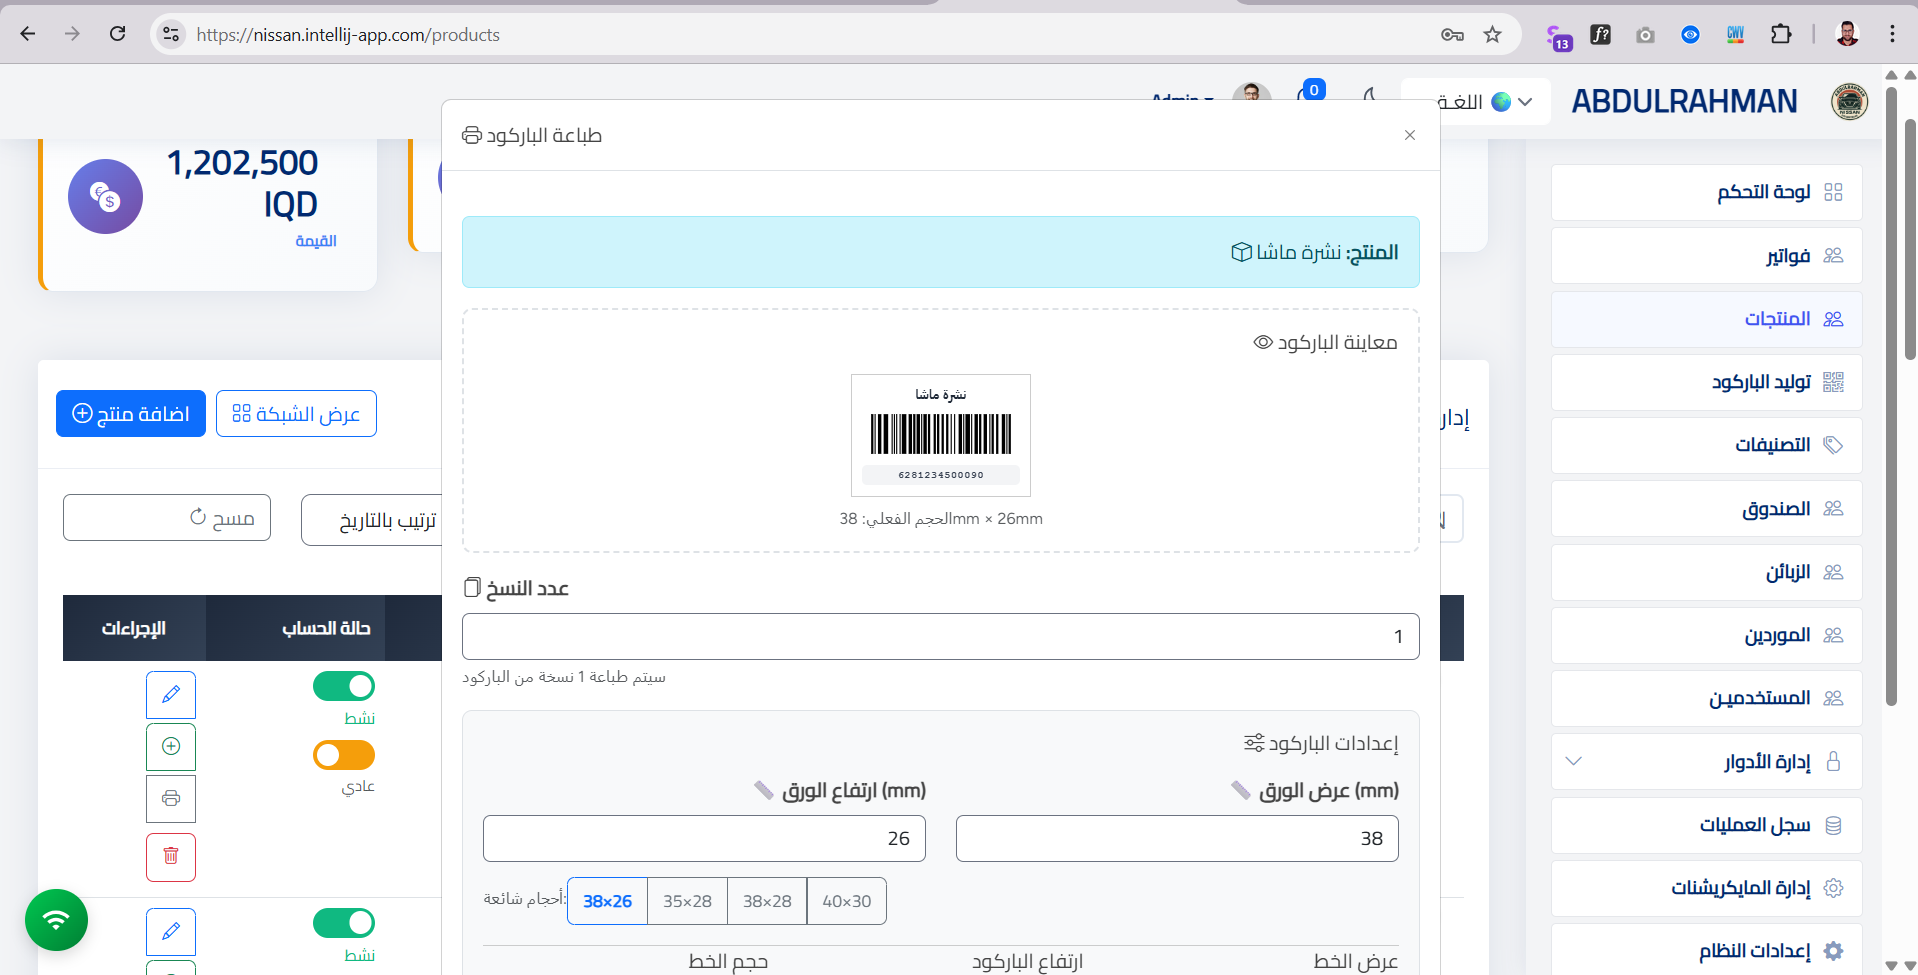Click the pencil edit icon for the first product
Image resolution: width=1918 pixels, height=975 pixels.
(x=170, y=694)
